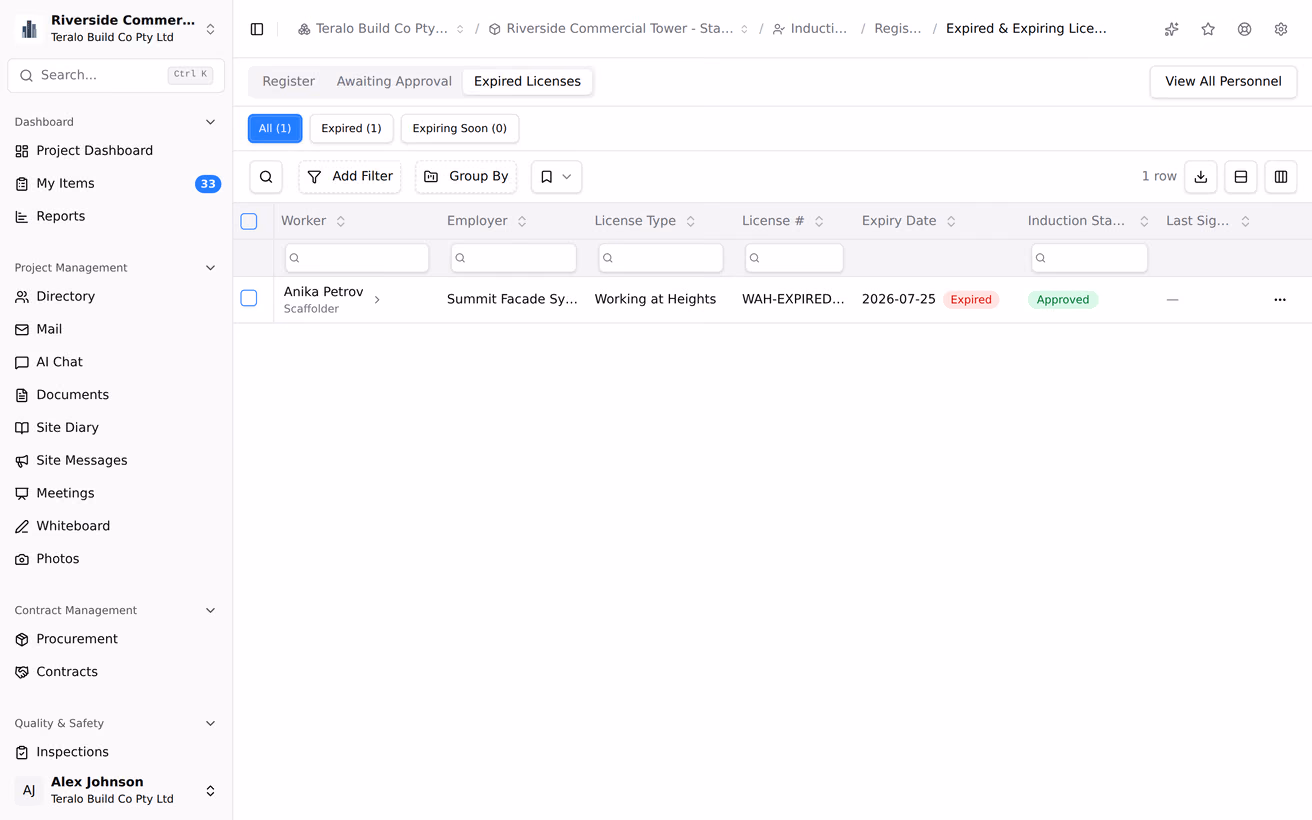Screen dimensions: 1312x820
Task: Toggle the sidebar panel icon
Action: click(257, 29)
